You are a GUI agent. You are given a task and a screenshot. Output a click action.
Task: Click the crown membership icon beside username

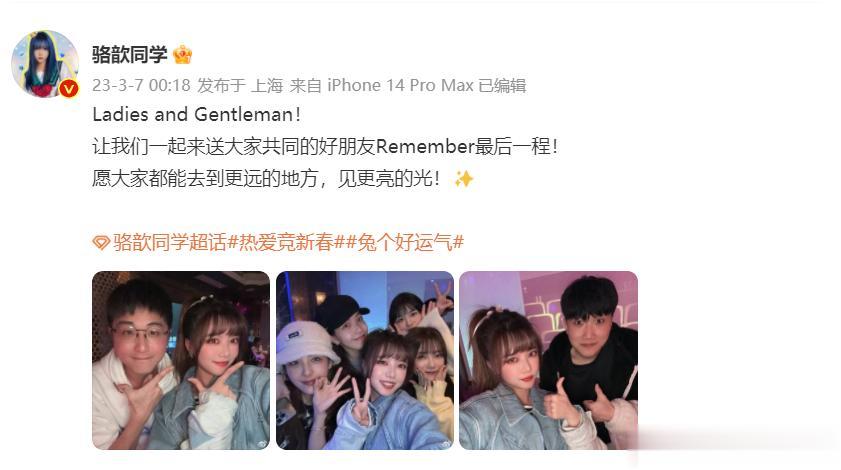(183, 54)
